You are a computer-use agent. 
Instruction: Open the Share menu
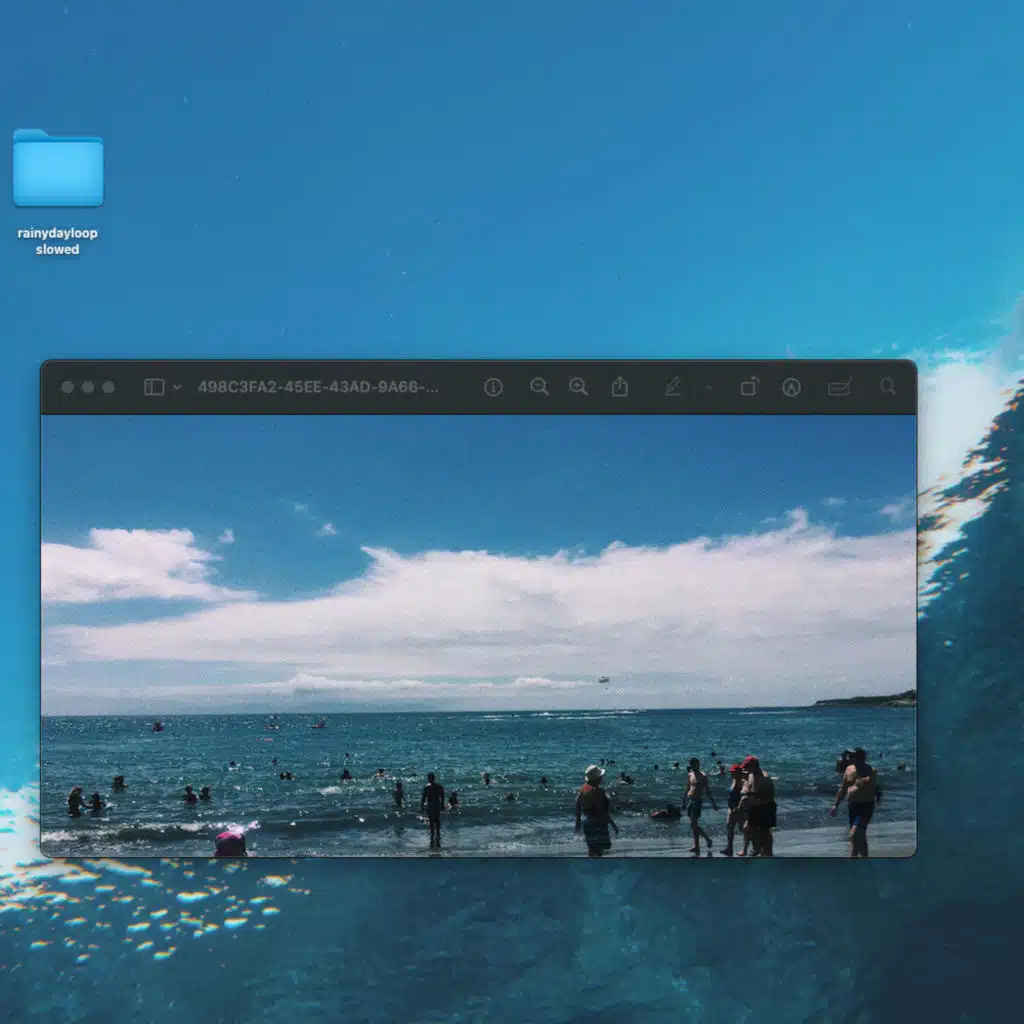point(620,387)
